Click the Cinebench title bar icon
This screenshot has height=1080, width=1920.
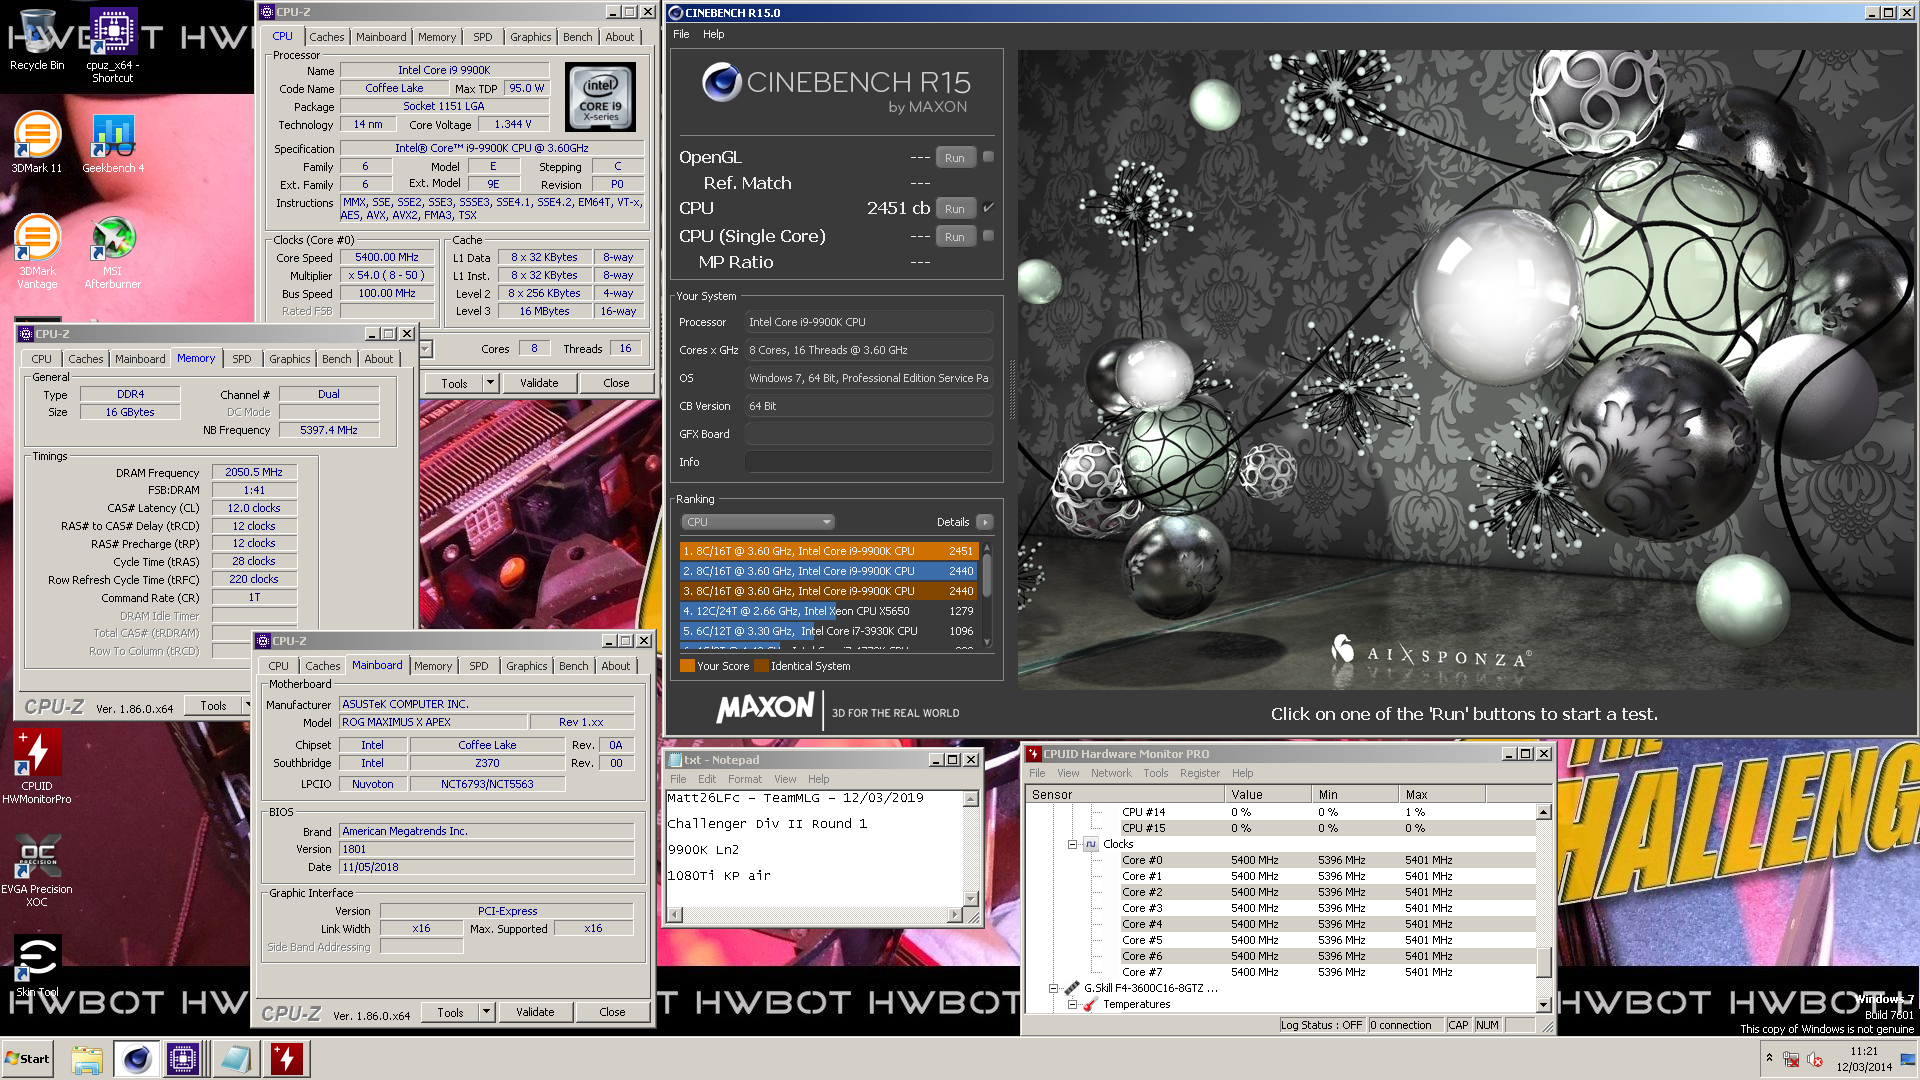[675, 13]
